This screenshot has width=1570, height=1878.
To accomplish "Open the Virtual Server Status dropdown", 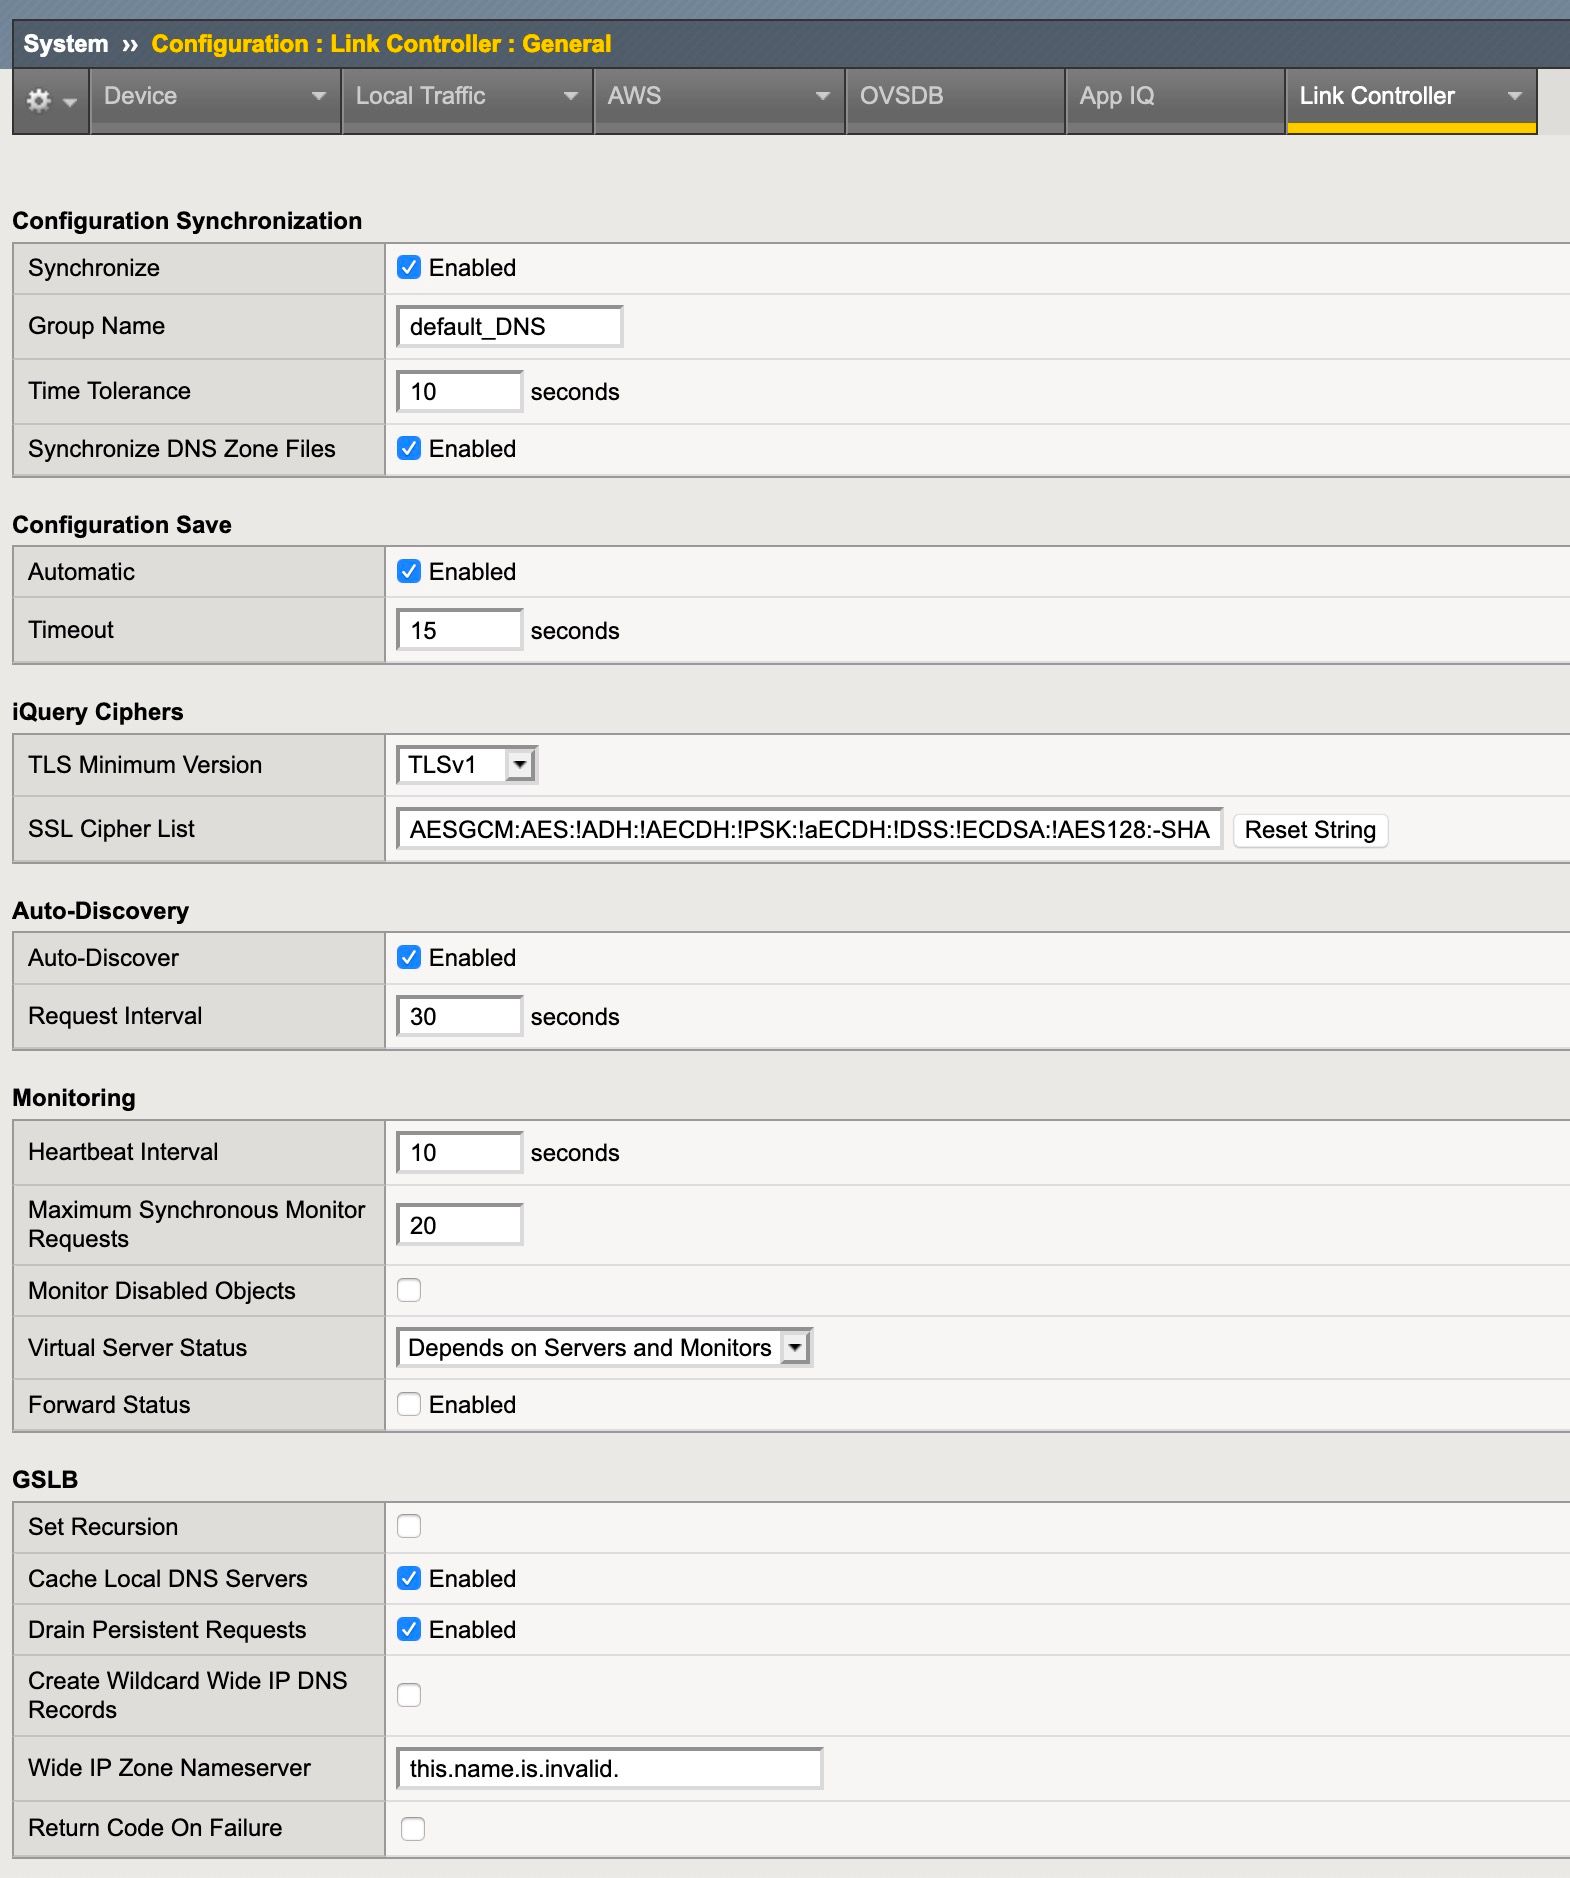I will point(604,1348).
